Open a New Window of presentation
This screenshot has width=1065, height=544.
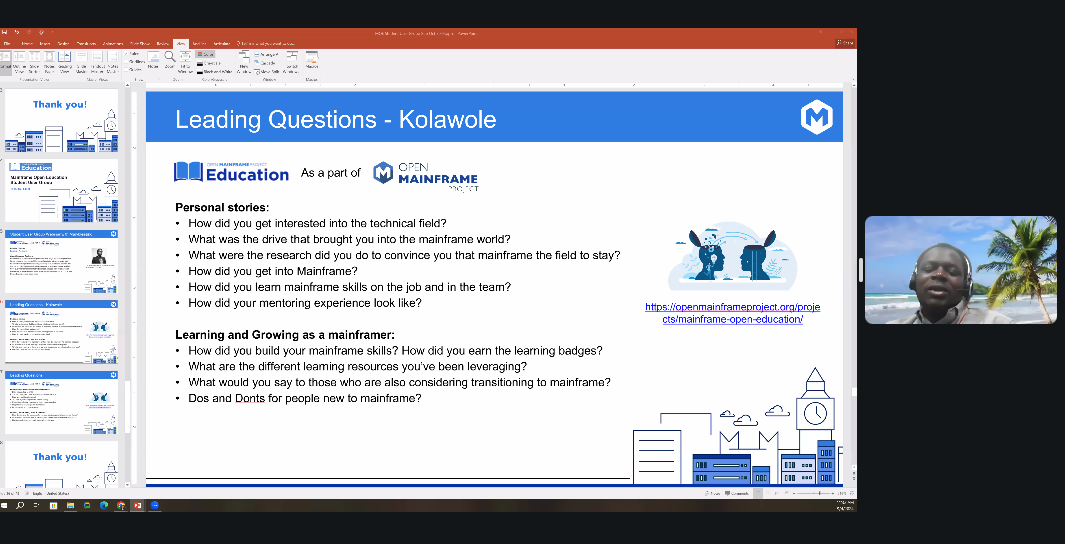click(x=244, y=62)
